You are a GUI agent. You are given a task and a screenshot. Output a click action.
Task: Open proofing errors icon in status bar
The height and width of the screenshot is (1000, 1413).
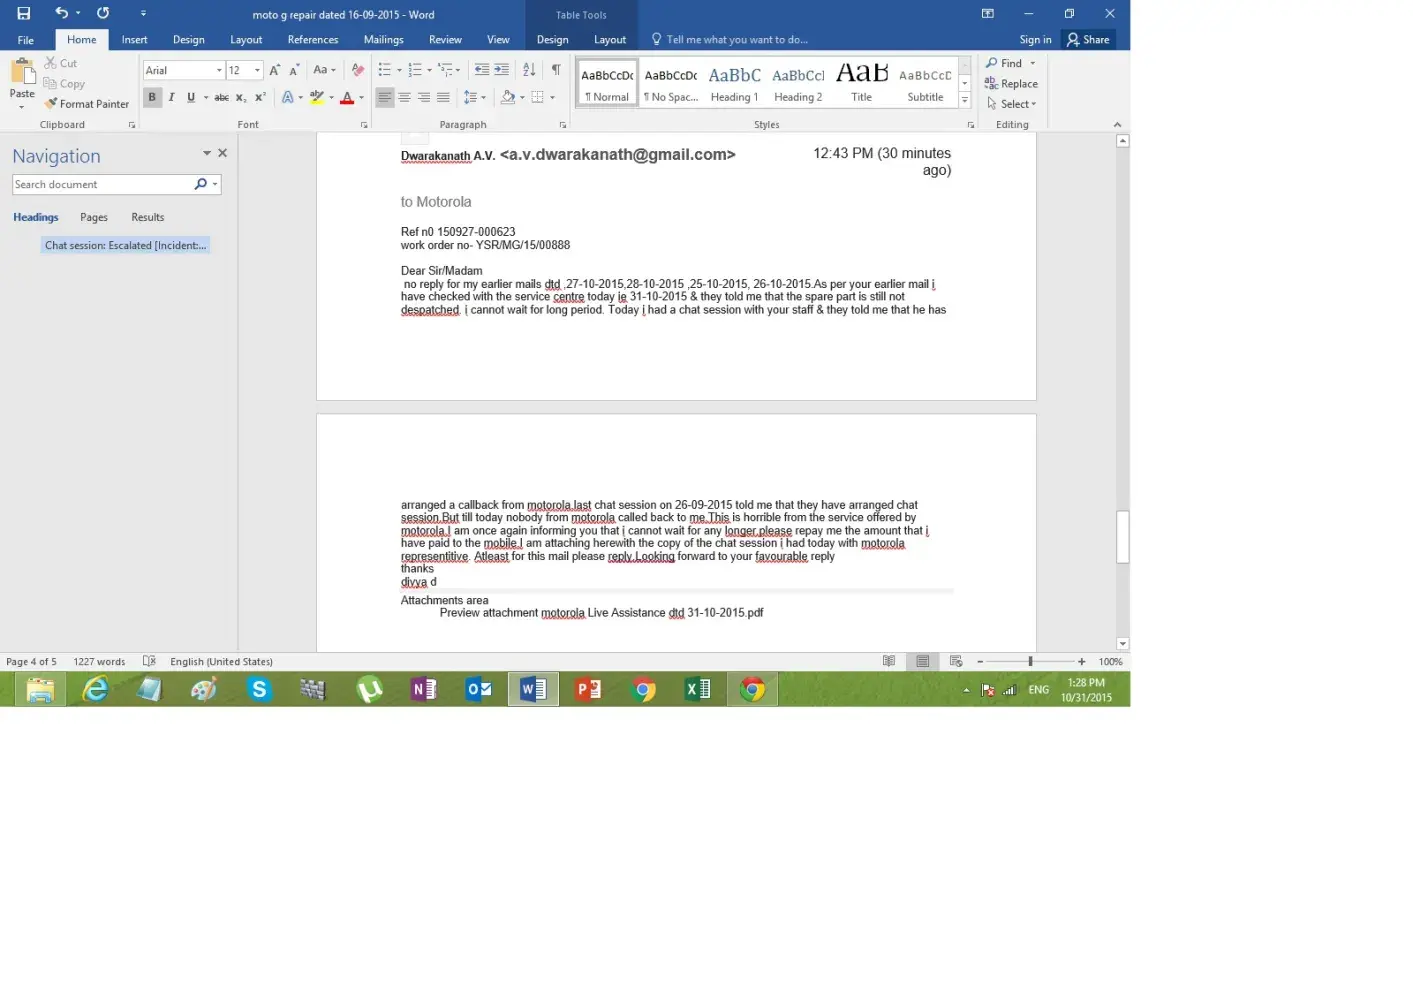pyautogui.click(x=149, y=662)
